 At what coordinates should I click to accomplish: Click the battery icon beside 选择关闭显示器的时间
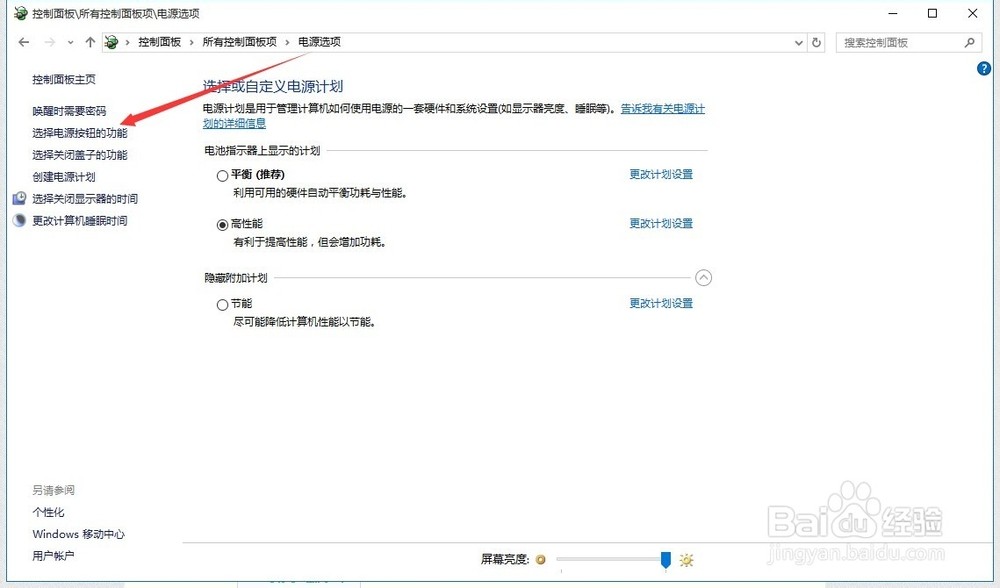(19, 198)
